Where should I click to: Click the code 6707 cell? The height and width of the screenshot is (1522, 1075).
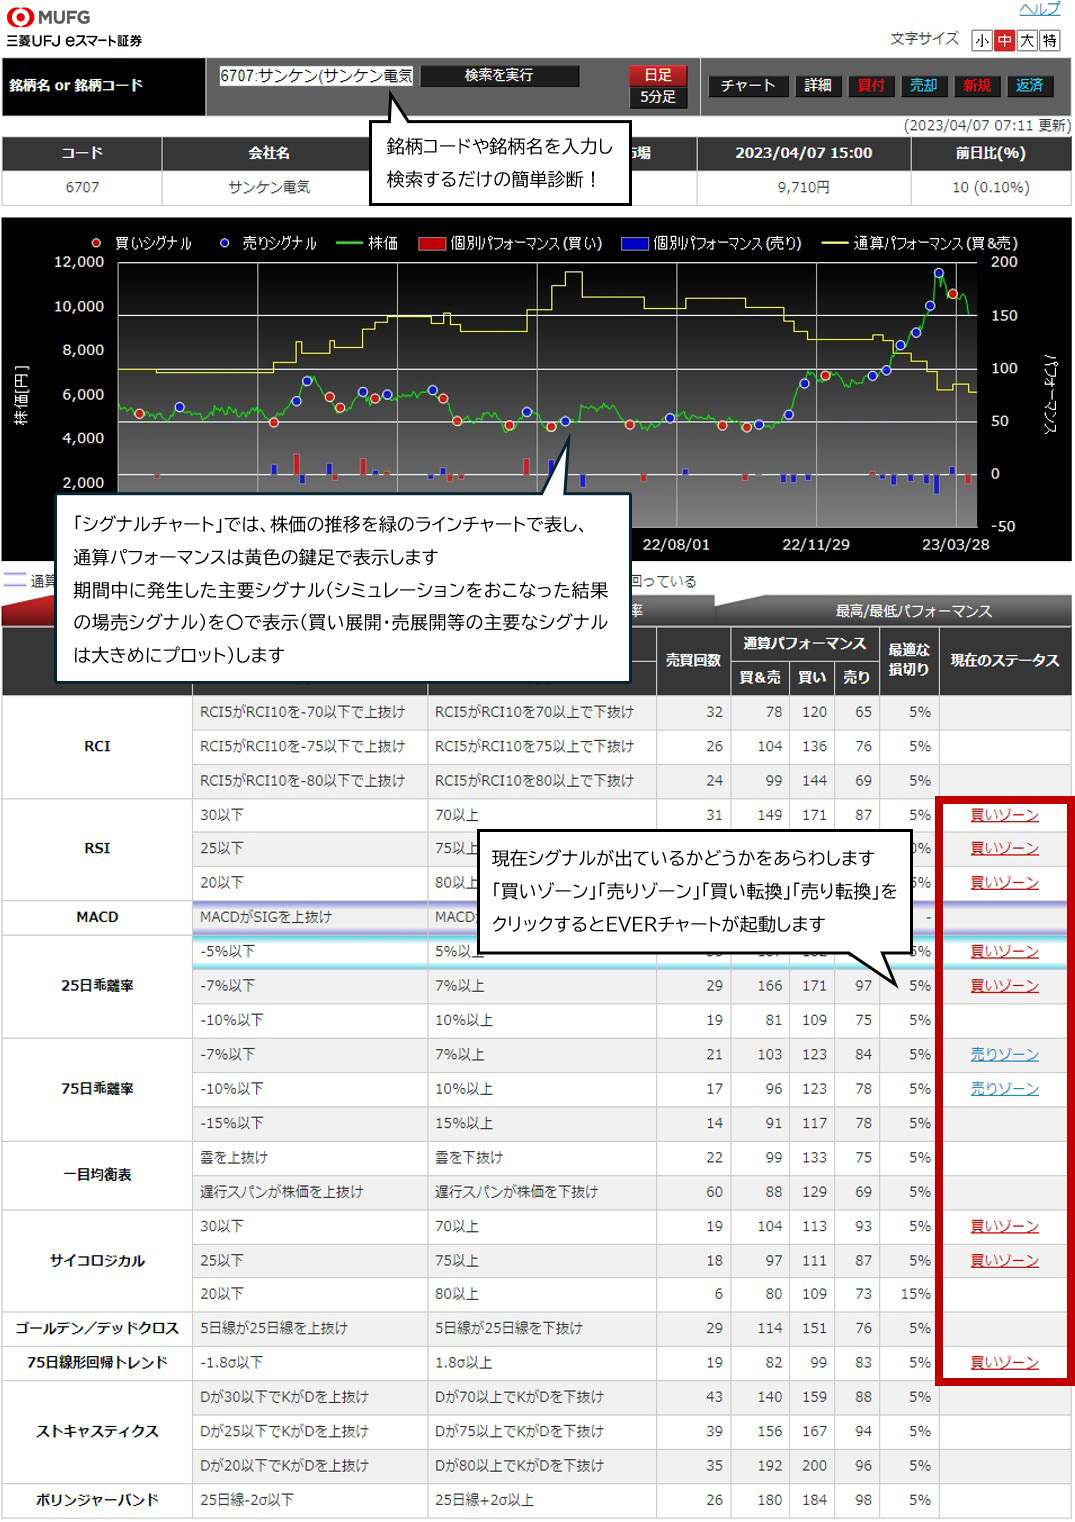click(x=82, y=187)
